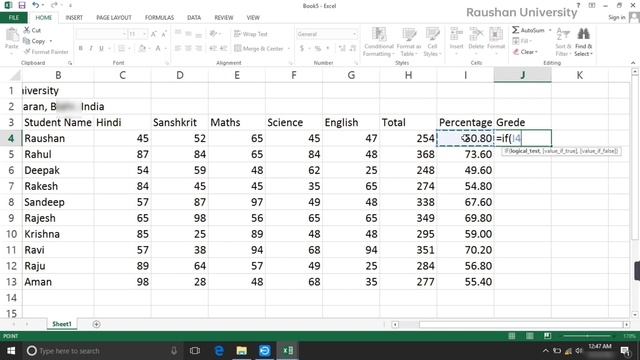Switch to the DATA tab

pyautogui.click(x=194, y=18)
